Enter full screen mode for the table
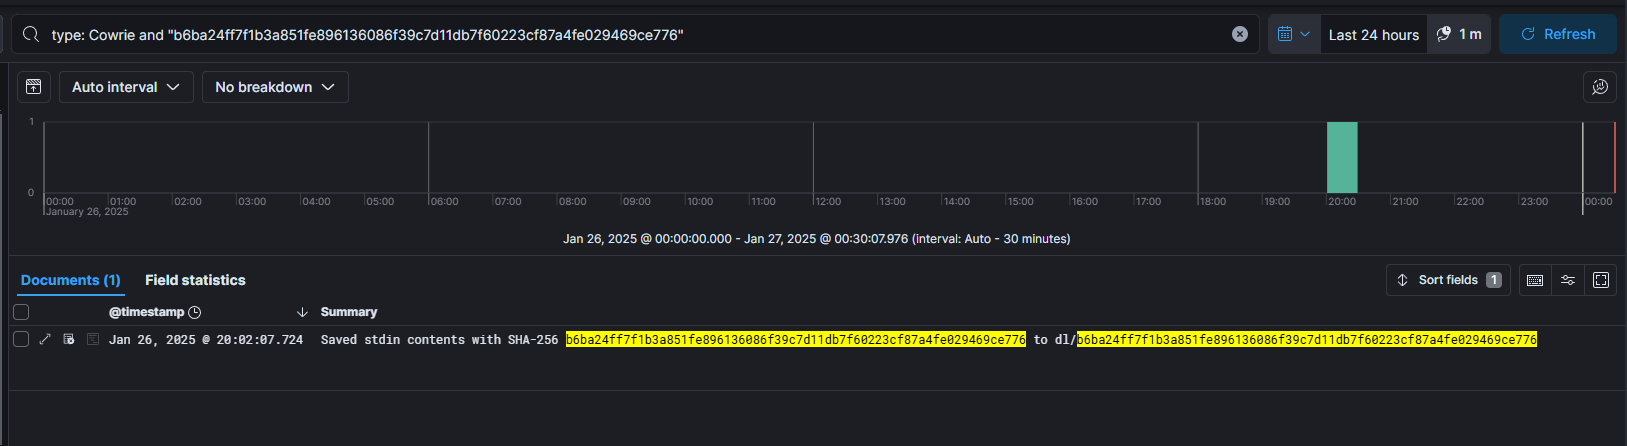Viewport: 1627px width, 446px height. click(x=1600, y=280)
